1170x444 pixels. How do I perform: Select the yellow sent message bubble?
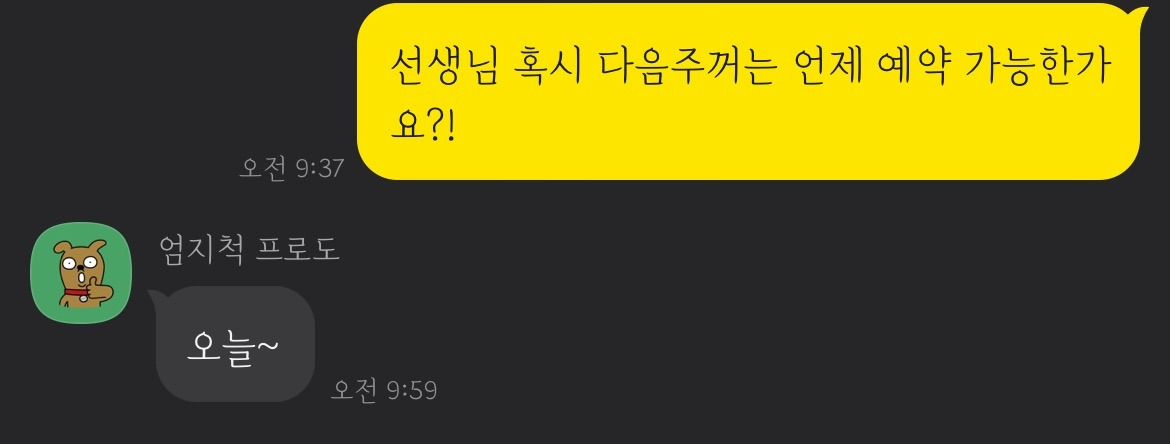coord(748,91)
